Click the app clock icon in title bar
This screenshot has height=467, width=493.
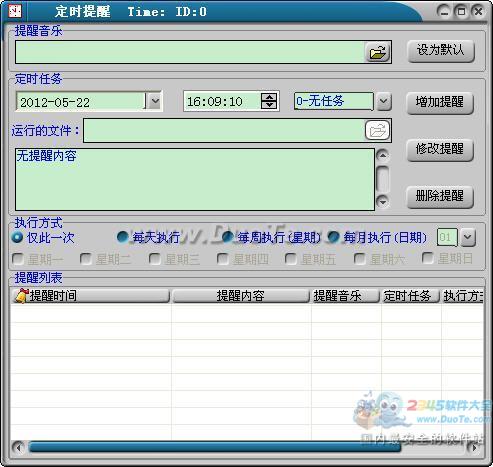(14, 11)
